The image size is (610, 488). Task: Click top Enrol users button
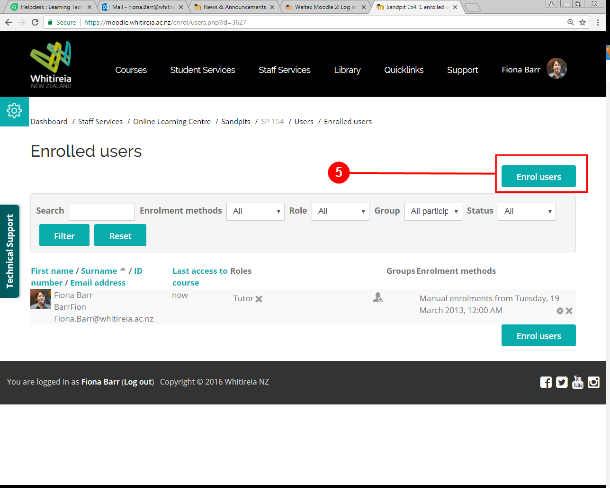(x=538, y=176)
